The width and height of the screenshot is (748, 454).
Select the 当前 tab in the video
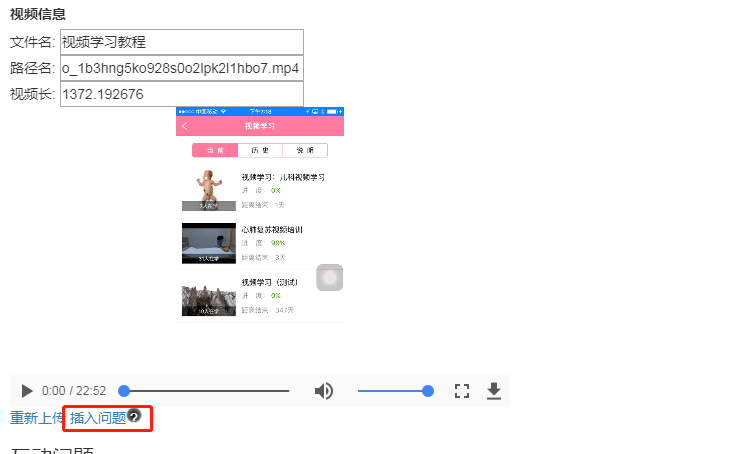pyautogui.click(x=215, y=150)
